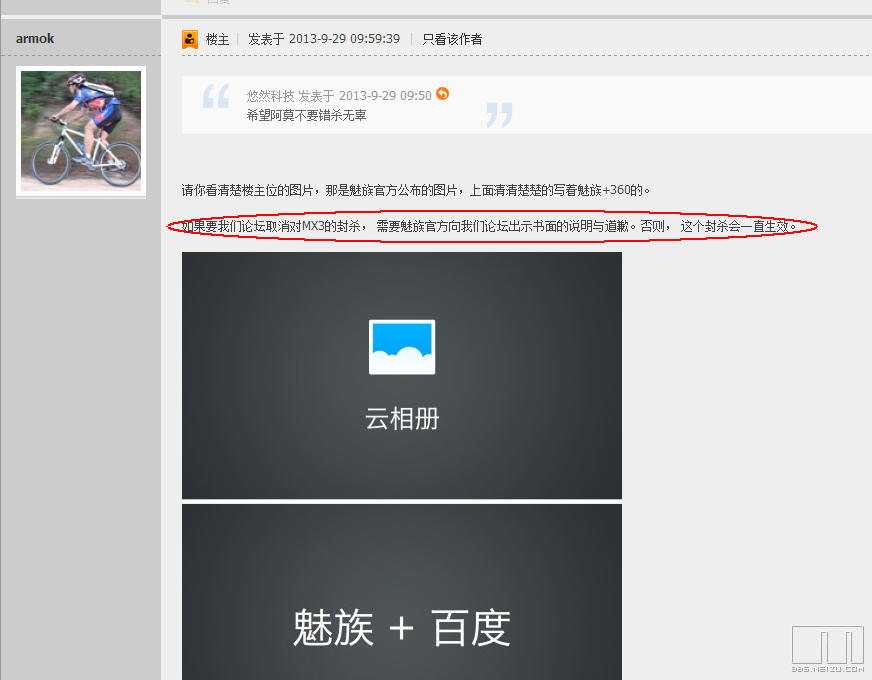The height and width of the screenshot is (680, 872).
Task: Click the sentence starting 请你看清楚楼主位的图片
Action: (x=415, y=190)
